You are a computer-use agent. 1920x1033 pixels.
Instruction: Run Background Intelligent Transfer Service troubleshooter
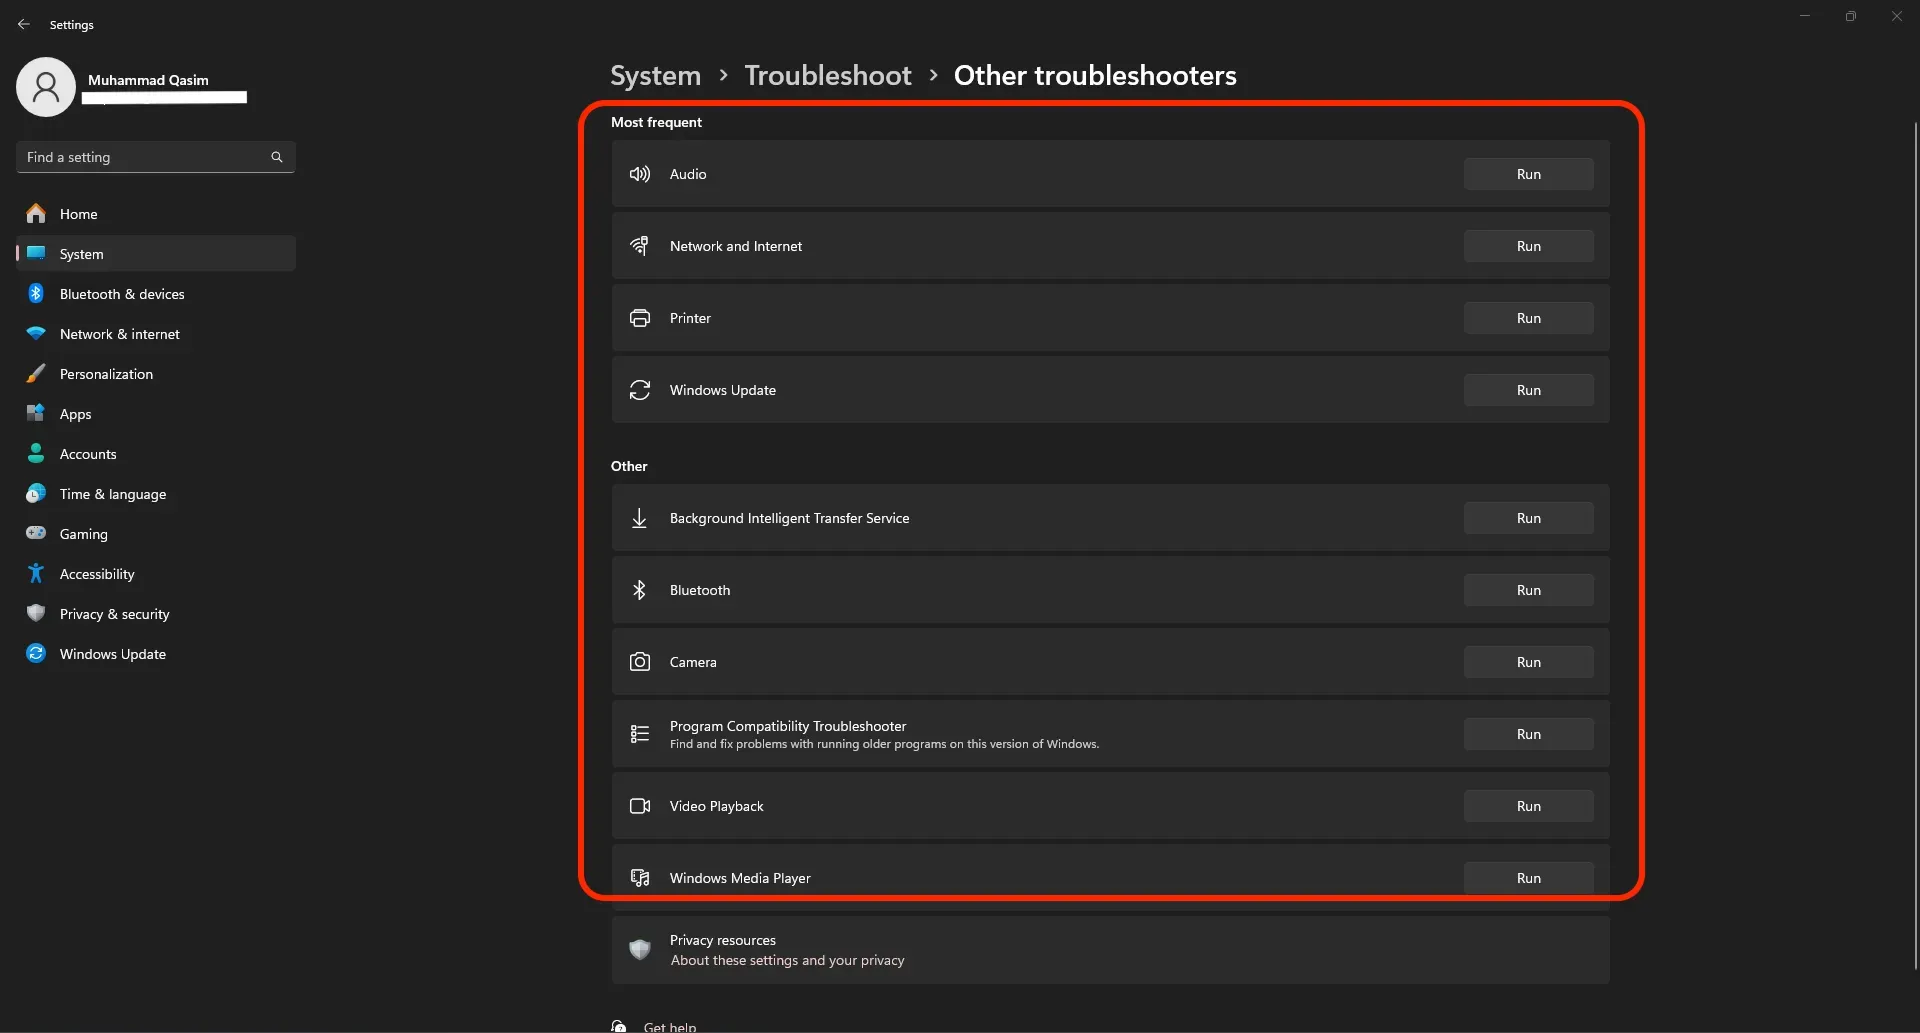(x=1528, y=518)
